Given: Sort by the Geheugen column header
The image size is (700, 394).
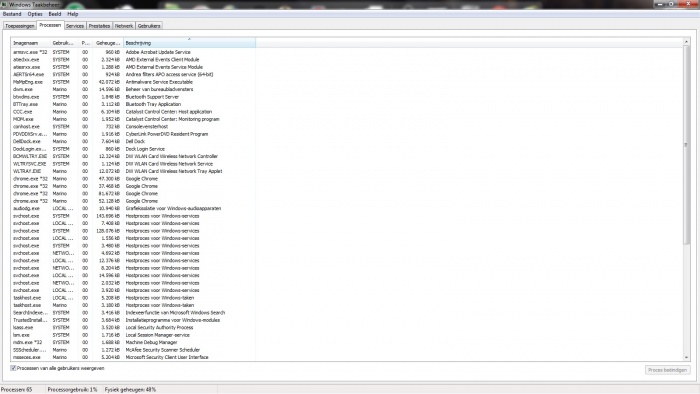Looking at the screenshot, I should (x=108, y=43).
